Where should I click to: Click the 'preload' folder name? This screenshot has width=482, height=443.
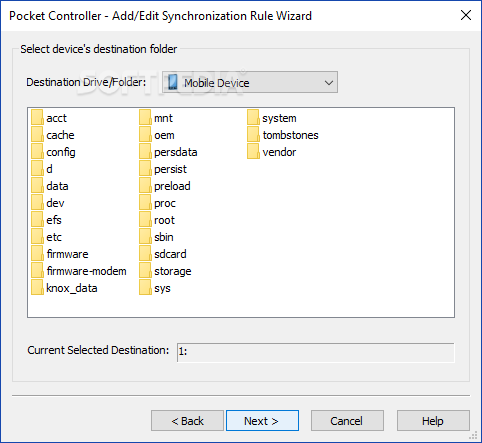[x=172, y=186]
